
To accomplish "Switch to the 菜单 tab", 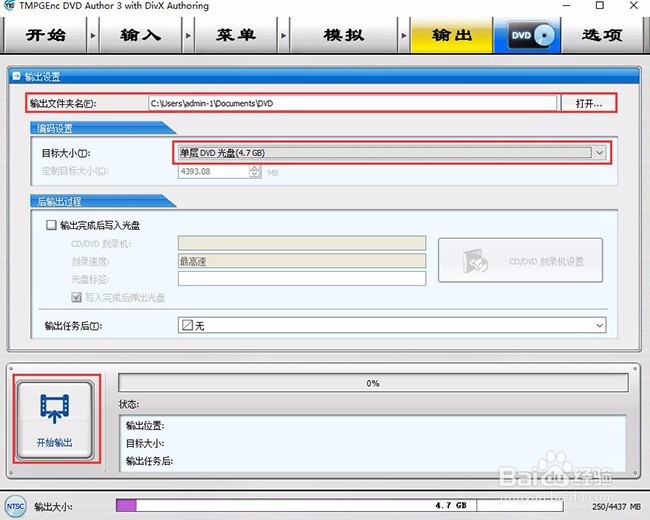I will coord(236,35).
